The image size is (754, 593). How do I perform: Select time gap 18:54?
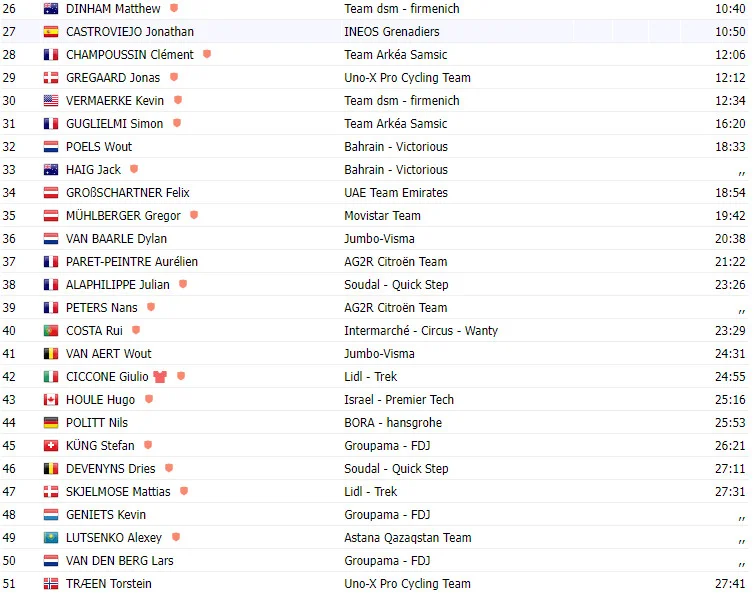point(730,193)
